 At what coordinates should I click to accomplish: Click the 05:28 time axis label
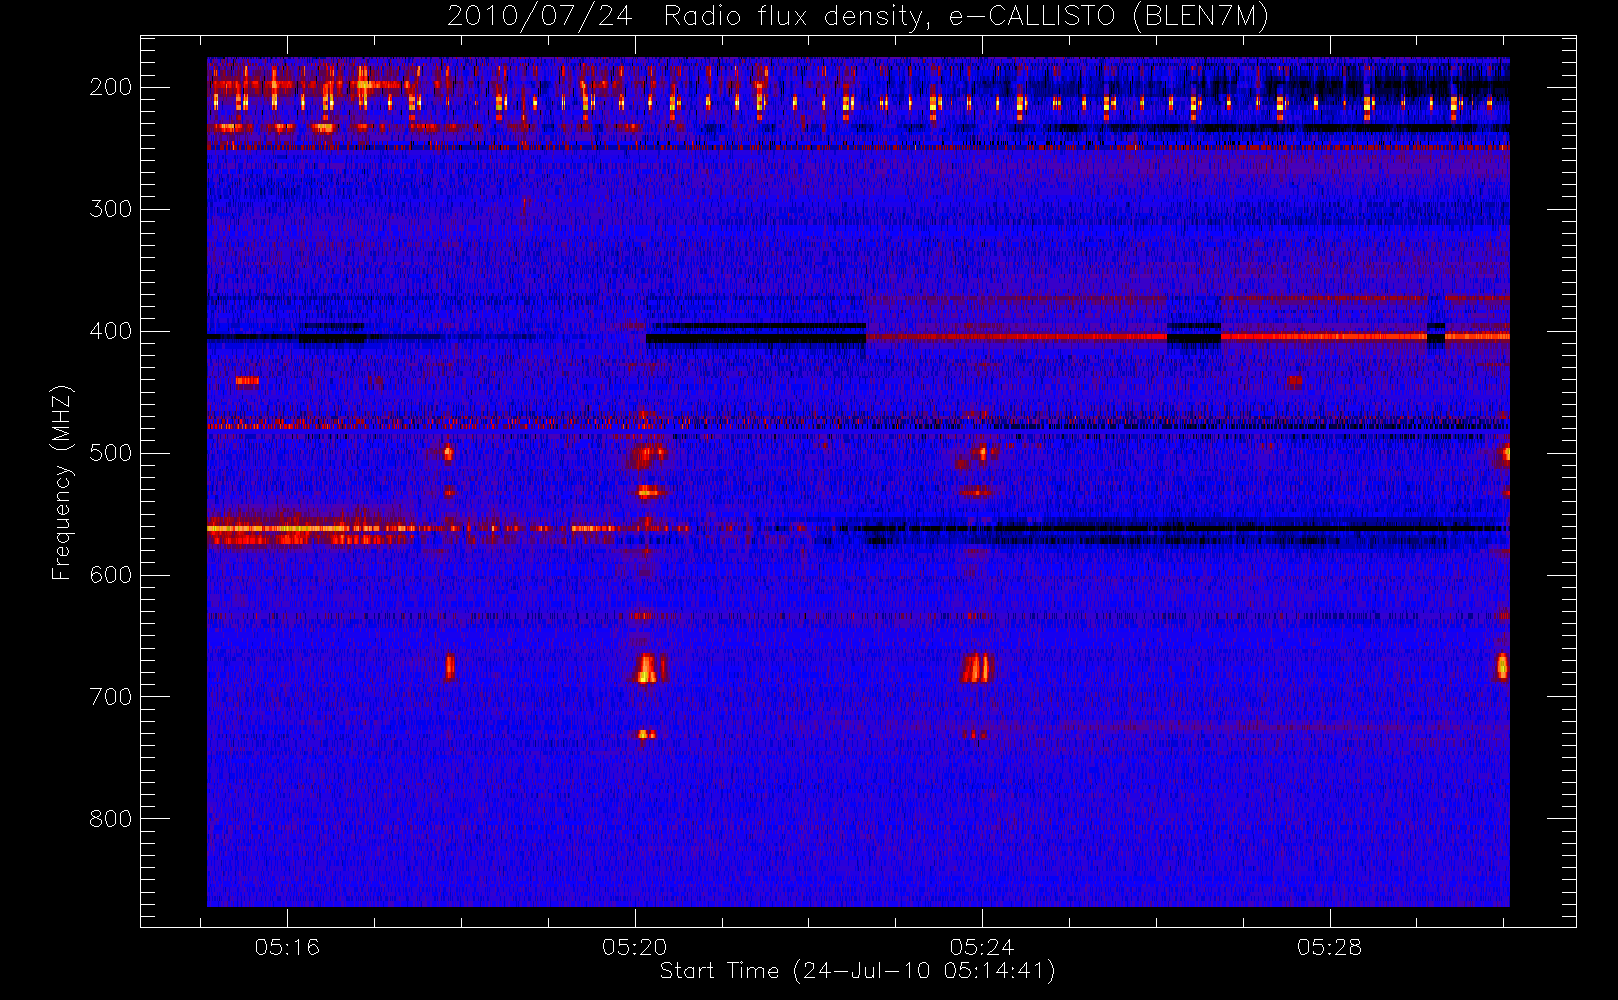(1329, 947)
